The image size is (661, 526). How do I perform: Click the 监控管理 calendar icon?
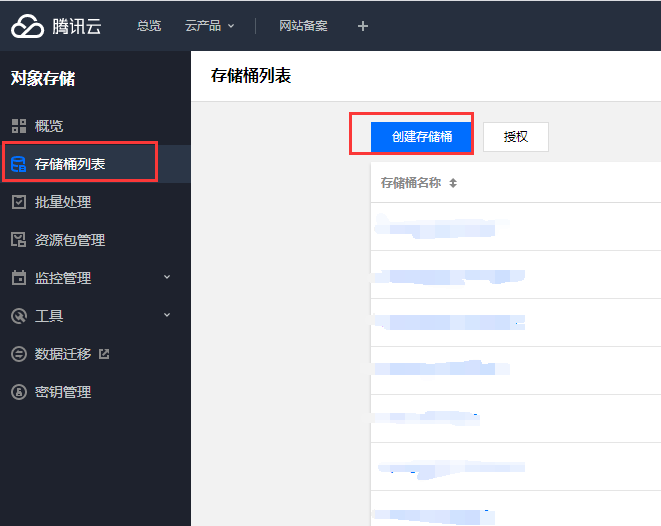point(19,278)
